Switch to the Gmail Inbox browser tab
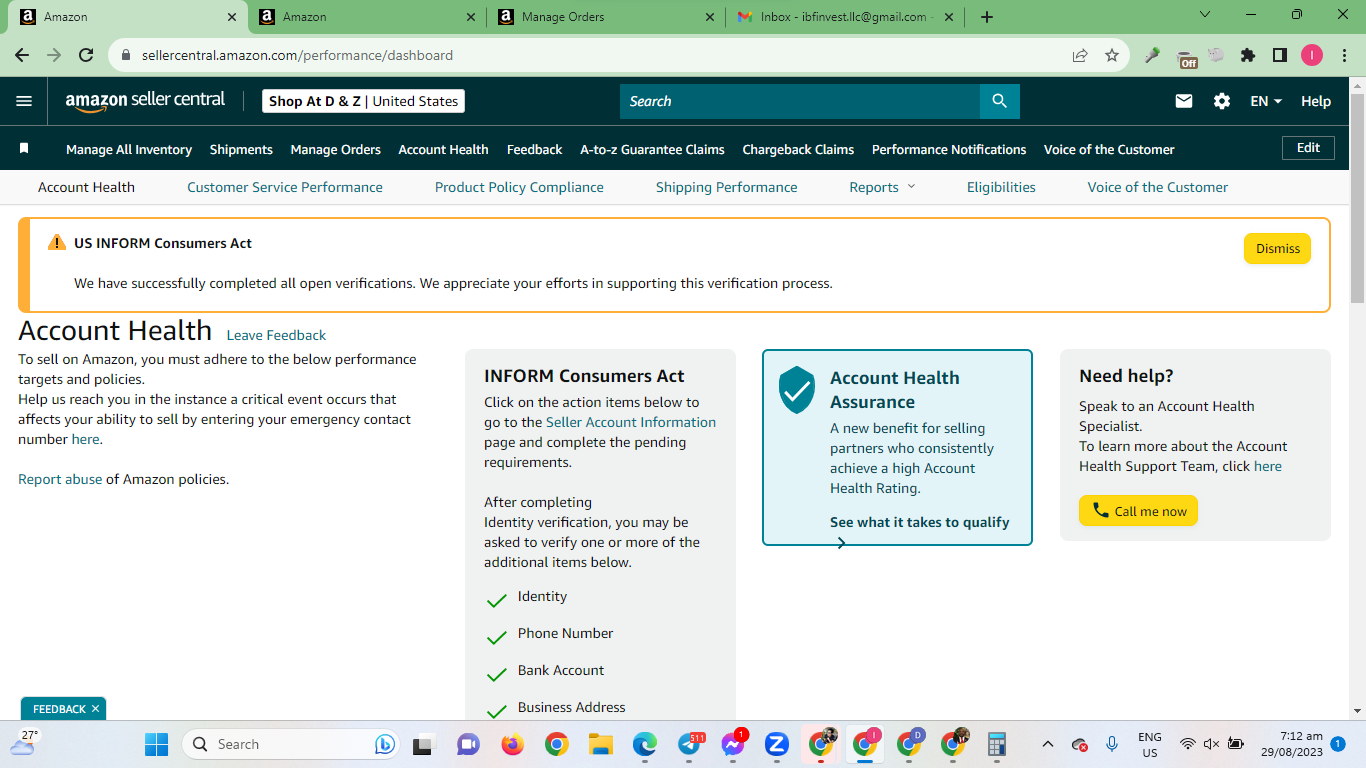 coord(845,16)
